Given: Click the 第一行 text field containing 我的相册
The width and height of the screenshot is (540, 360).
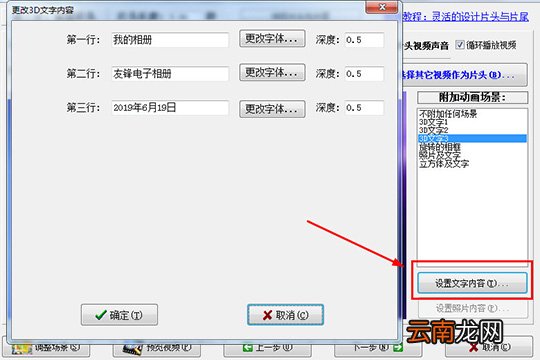Looking at the screenshot, I should 170,40.
